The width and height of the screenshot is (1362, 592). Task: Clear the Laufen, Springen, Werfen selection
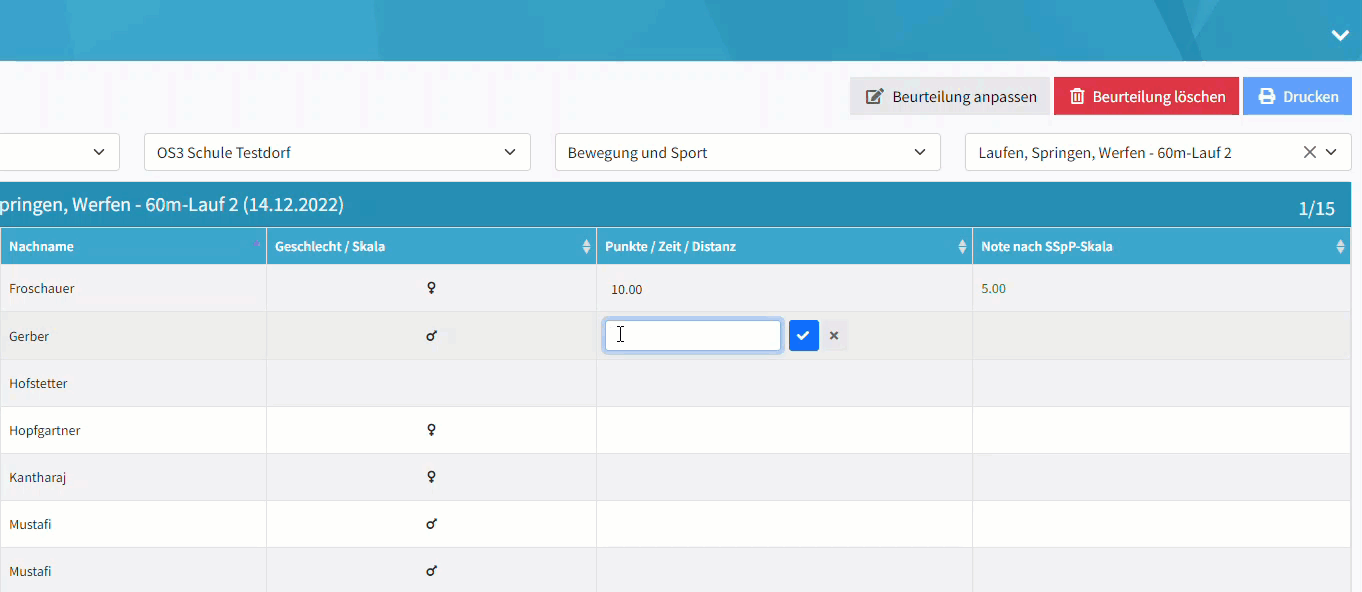1309,152
